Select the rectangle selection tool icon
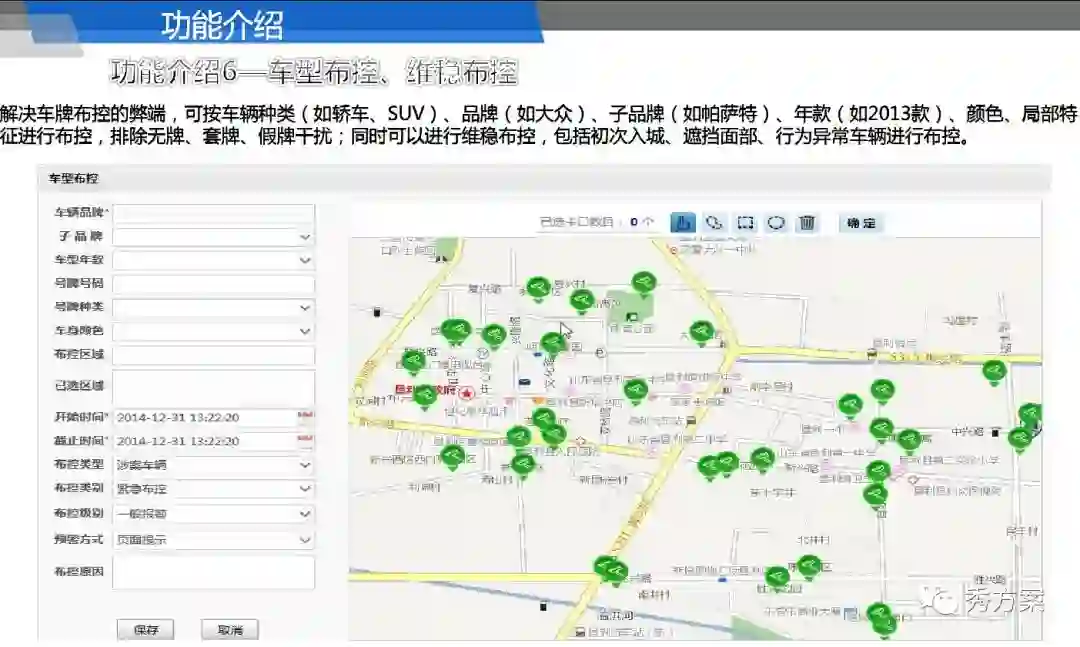 click(x=745, y=223)
